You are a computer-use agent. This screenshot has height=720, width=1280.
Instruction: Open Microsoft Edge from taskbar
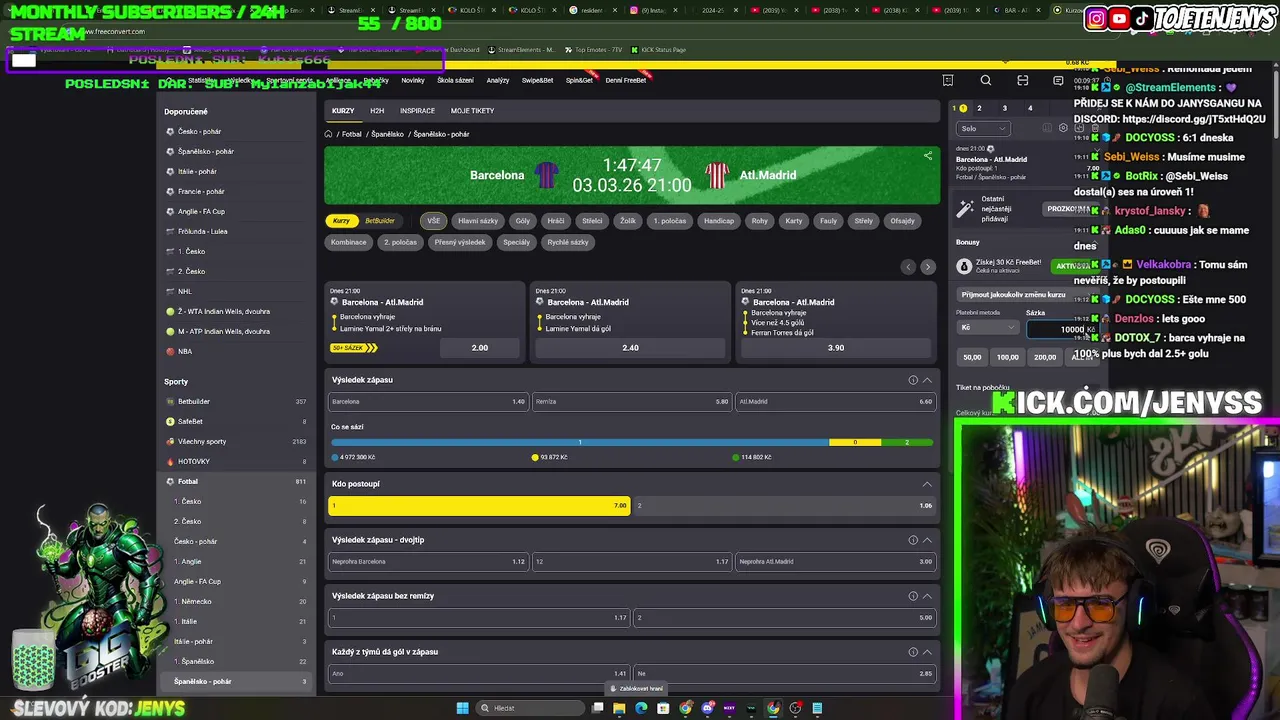click(x=641, y=708)
